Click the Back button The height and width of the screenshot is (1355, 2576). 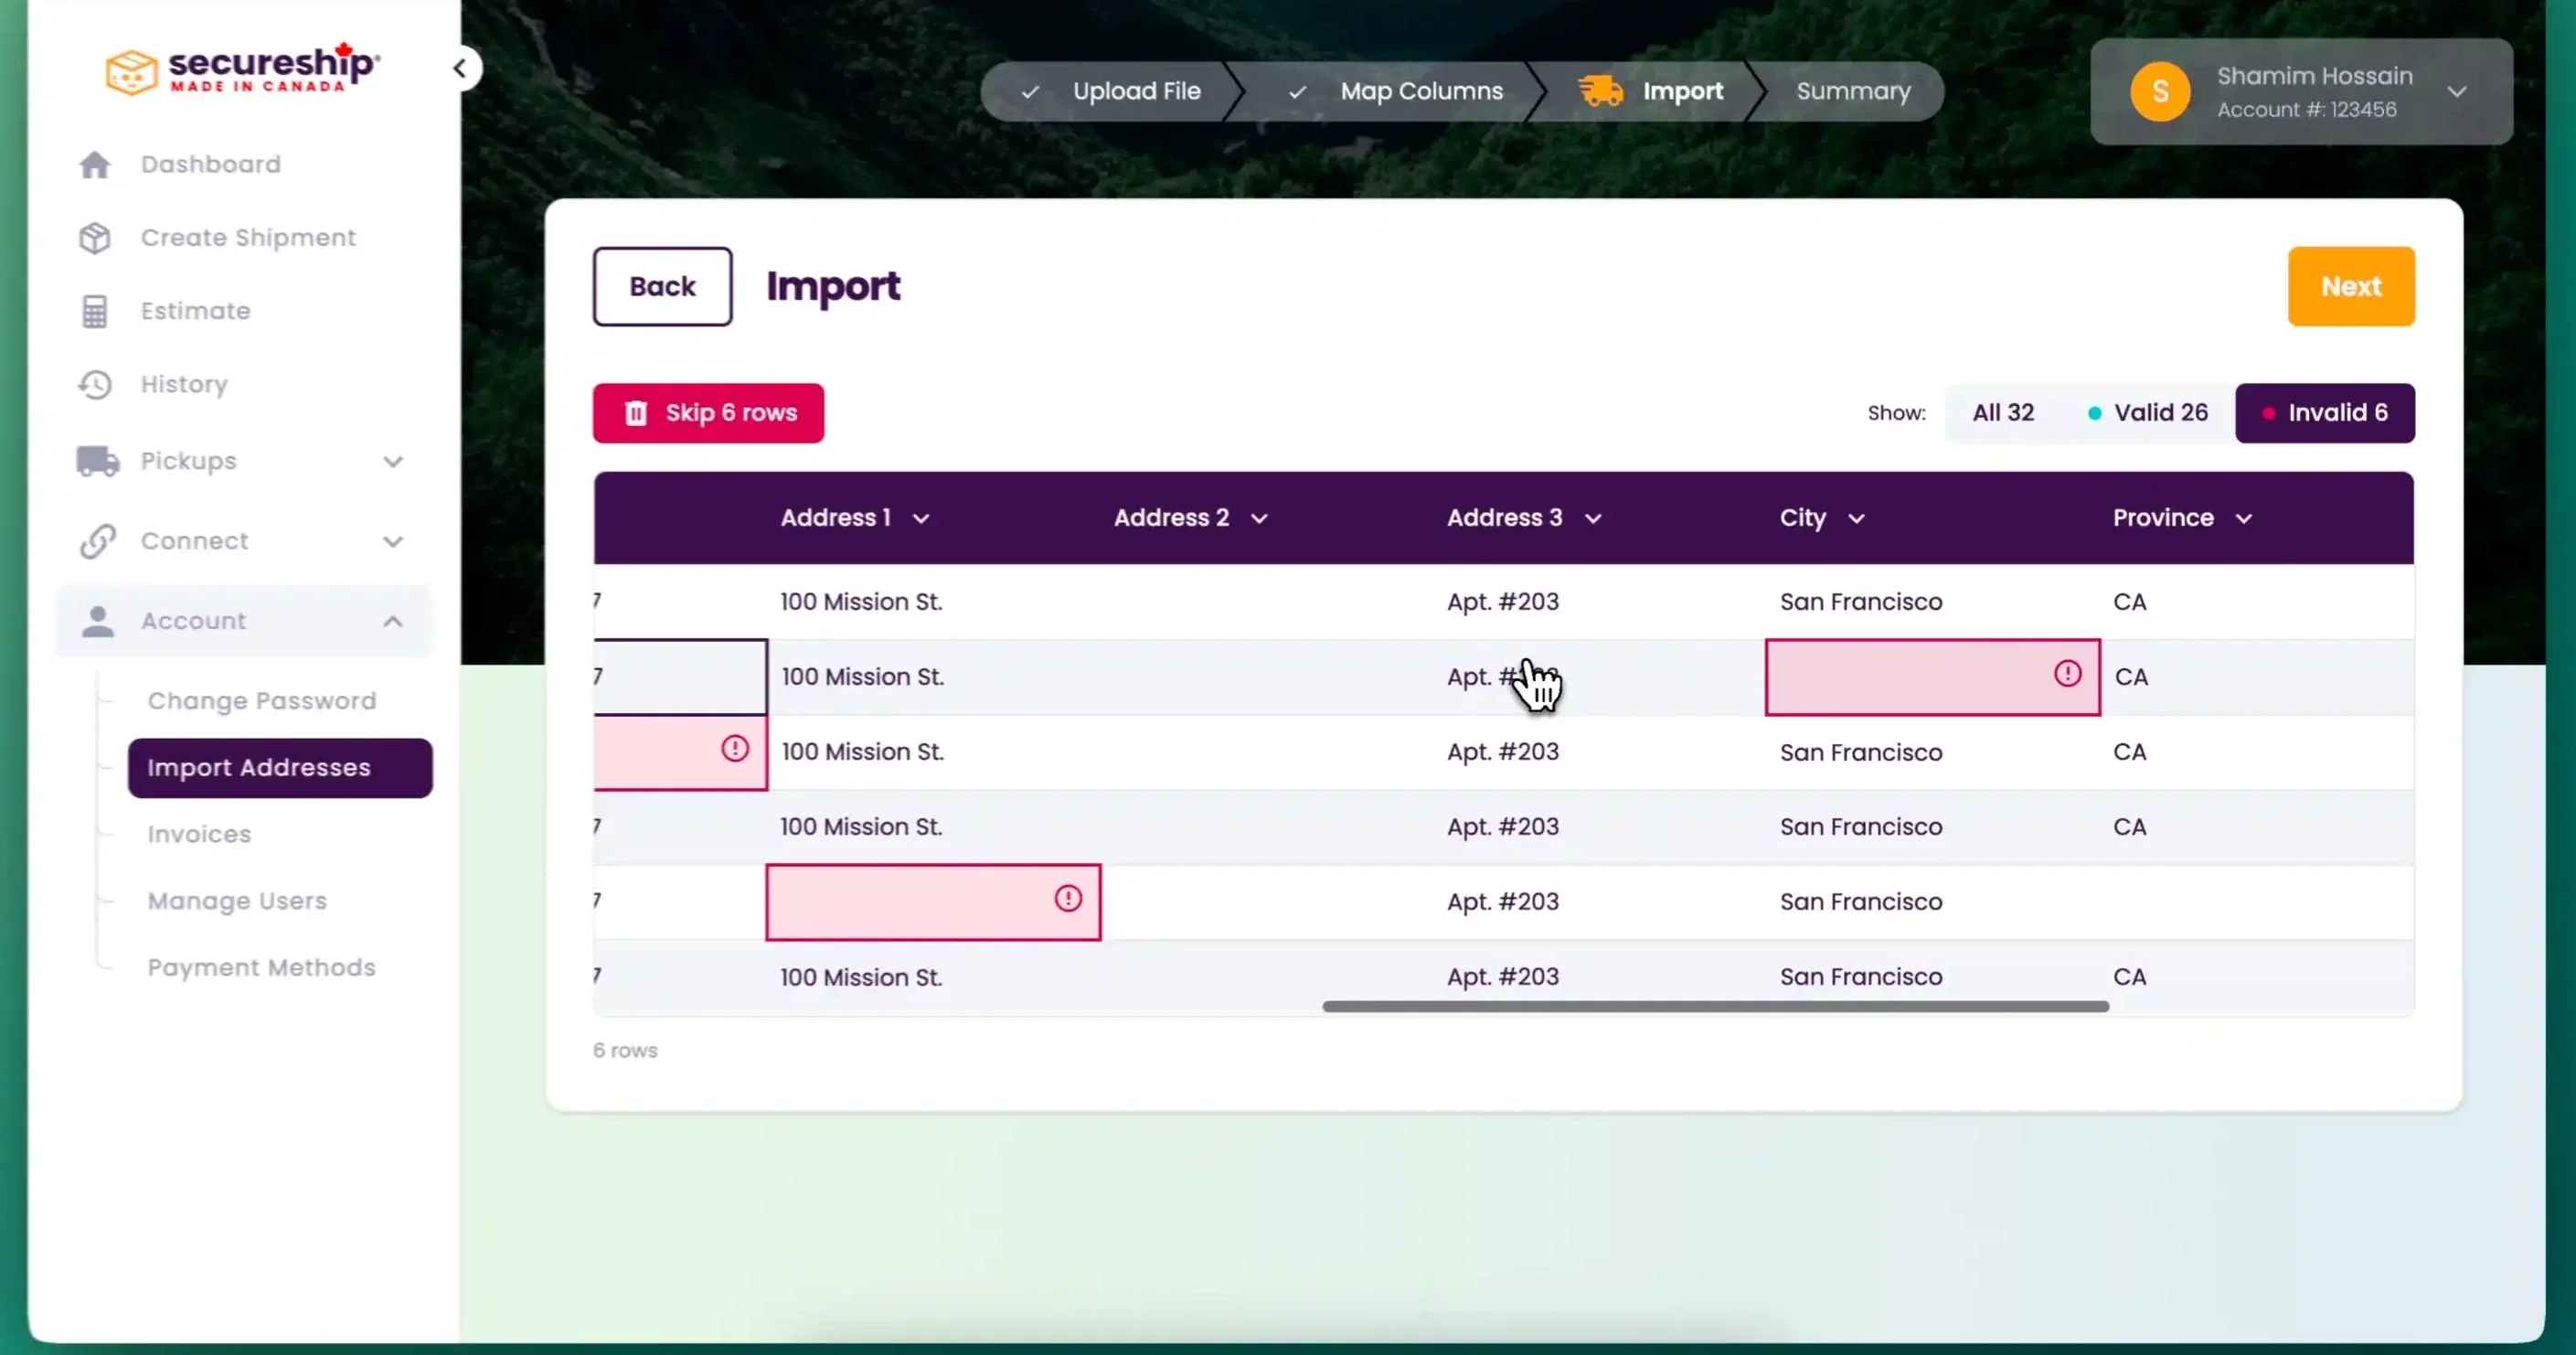tap(662, 287)
